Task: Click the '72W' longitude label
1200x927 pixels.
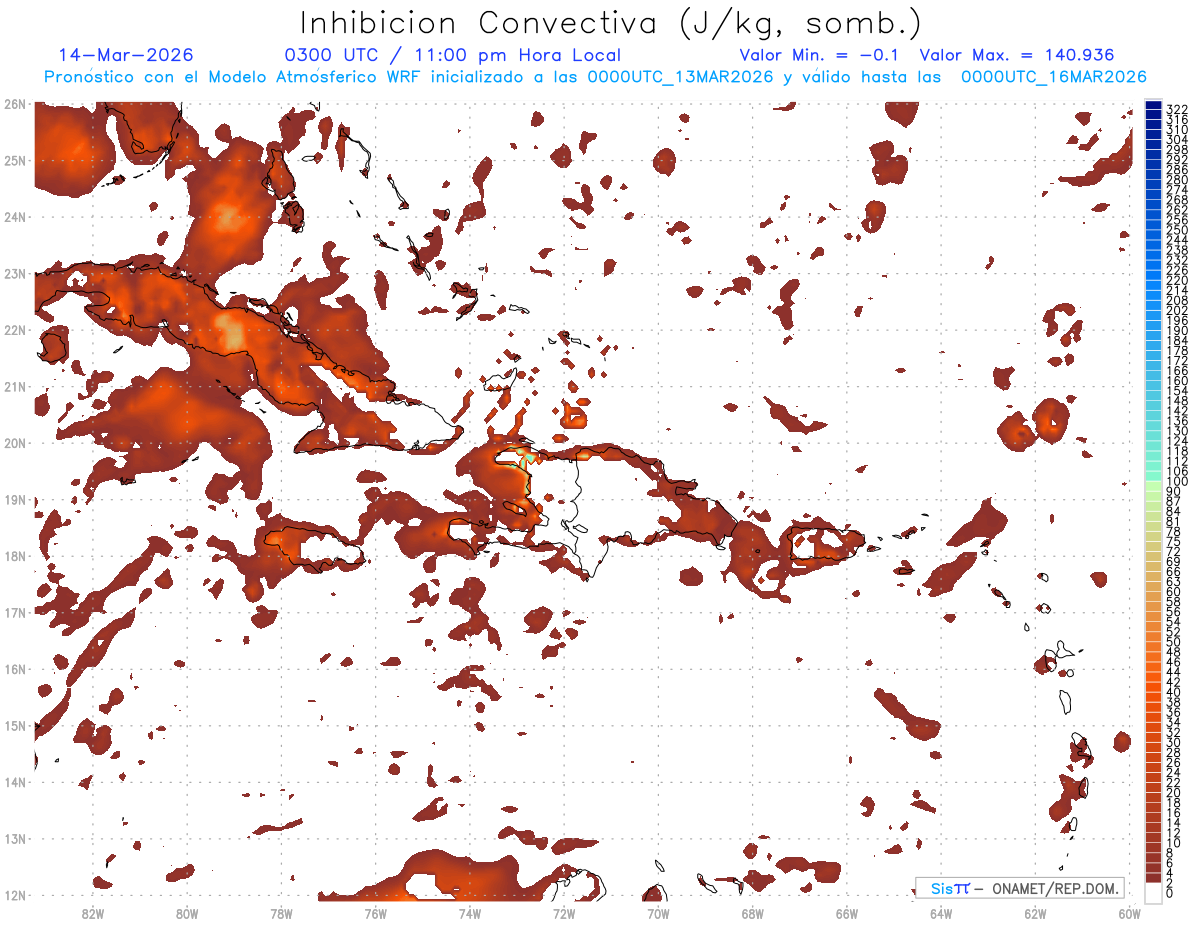Action: [x=564, y=912]
